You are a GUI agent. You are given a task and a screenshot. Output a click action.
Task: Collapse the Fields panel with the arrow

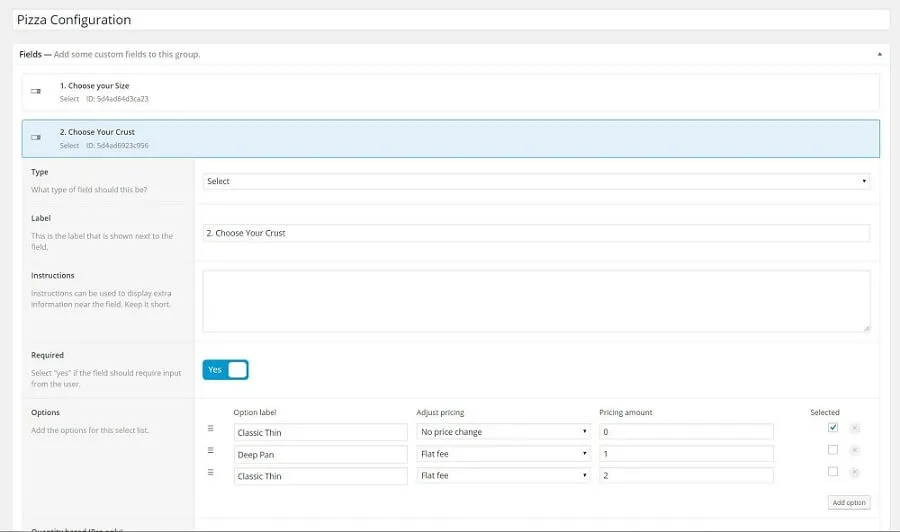click(879, 54)
